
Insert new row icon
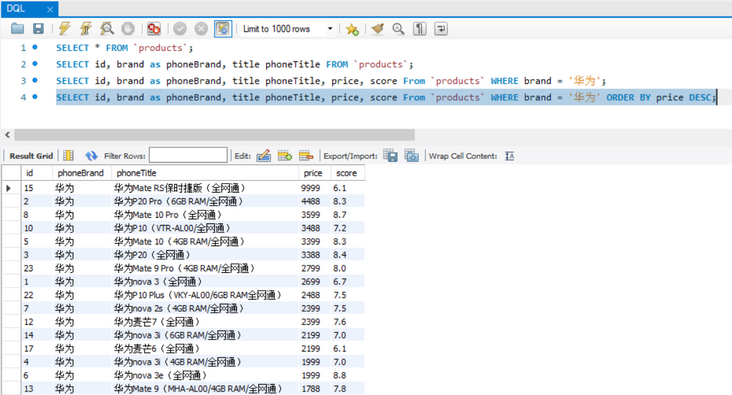[285, 155]
